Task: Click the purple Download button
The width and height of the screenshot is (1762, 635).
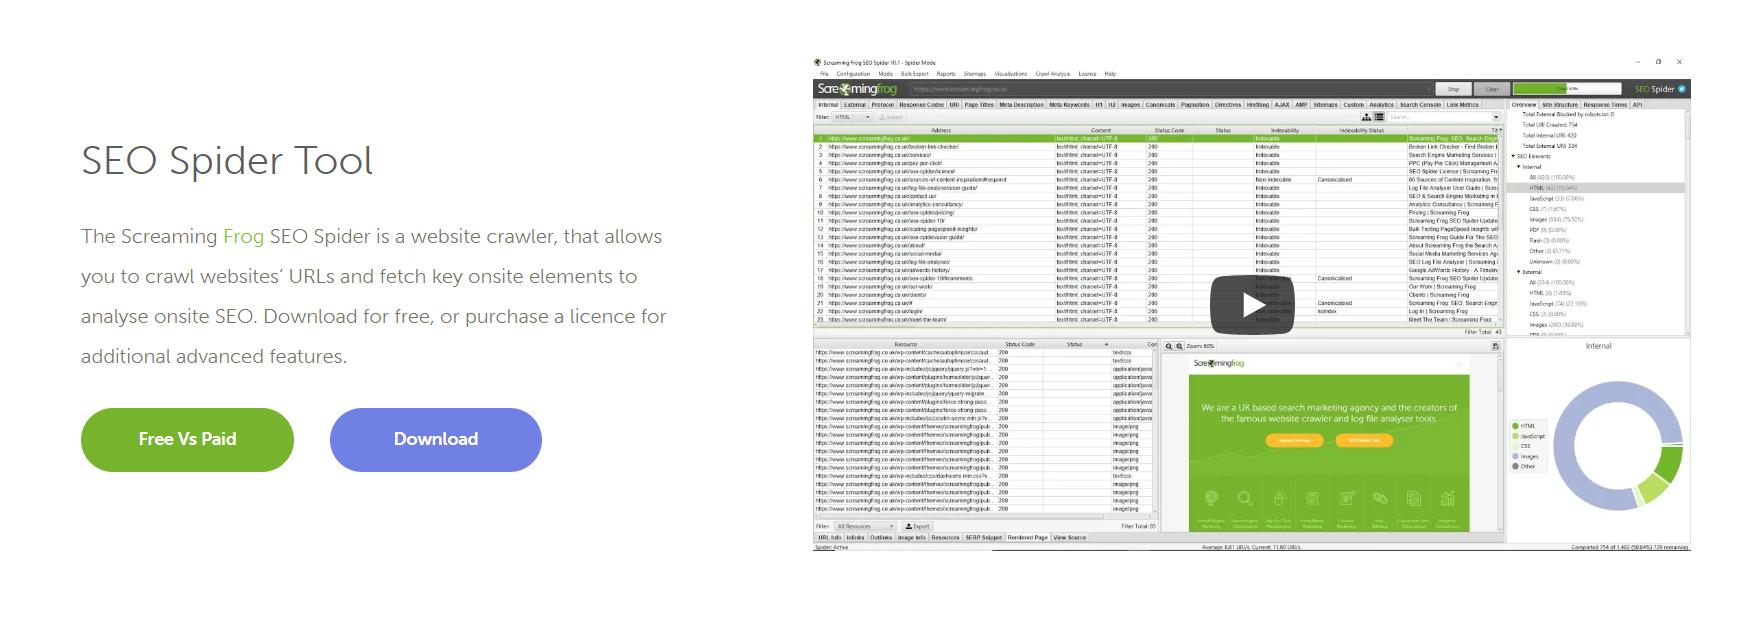Action: [436, 439]
